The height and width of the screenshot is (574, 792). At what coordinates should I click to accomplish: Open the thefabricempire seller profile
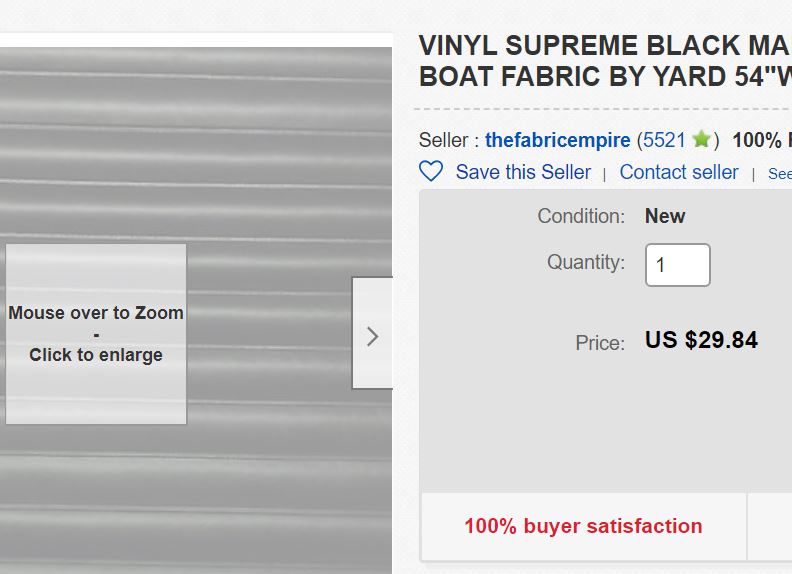[558, 140]
